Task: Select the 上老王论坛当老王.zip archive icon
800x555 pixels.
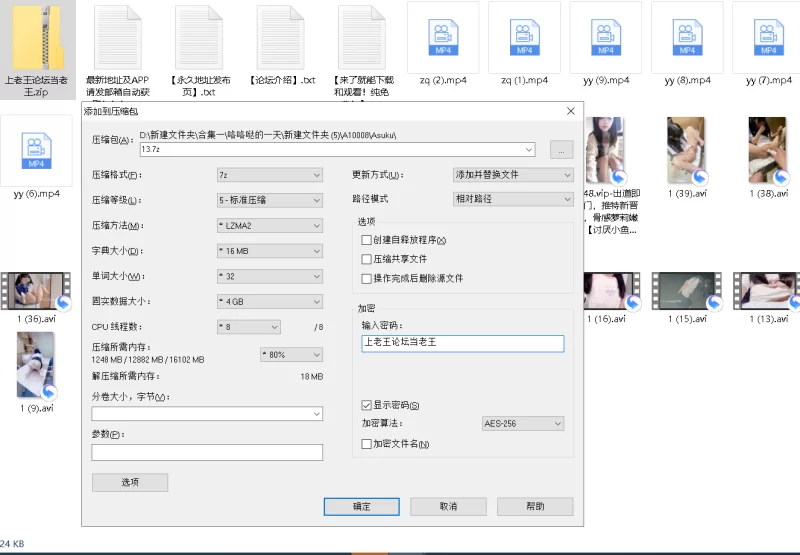Action: click(x=38, y=39)
